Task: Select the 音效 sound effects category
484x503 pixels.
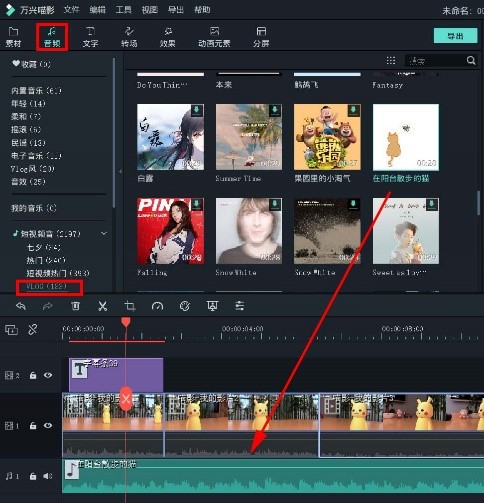Action: pyautogui.click(x=28, y=182)
